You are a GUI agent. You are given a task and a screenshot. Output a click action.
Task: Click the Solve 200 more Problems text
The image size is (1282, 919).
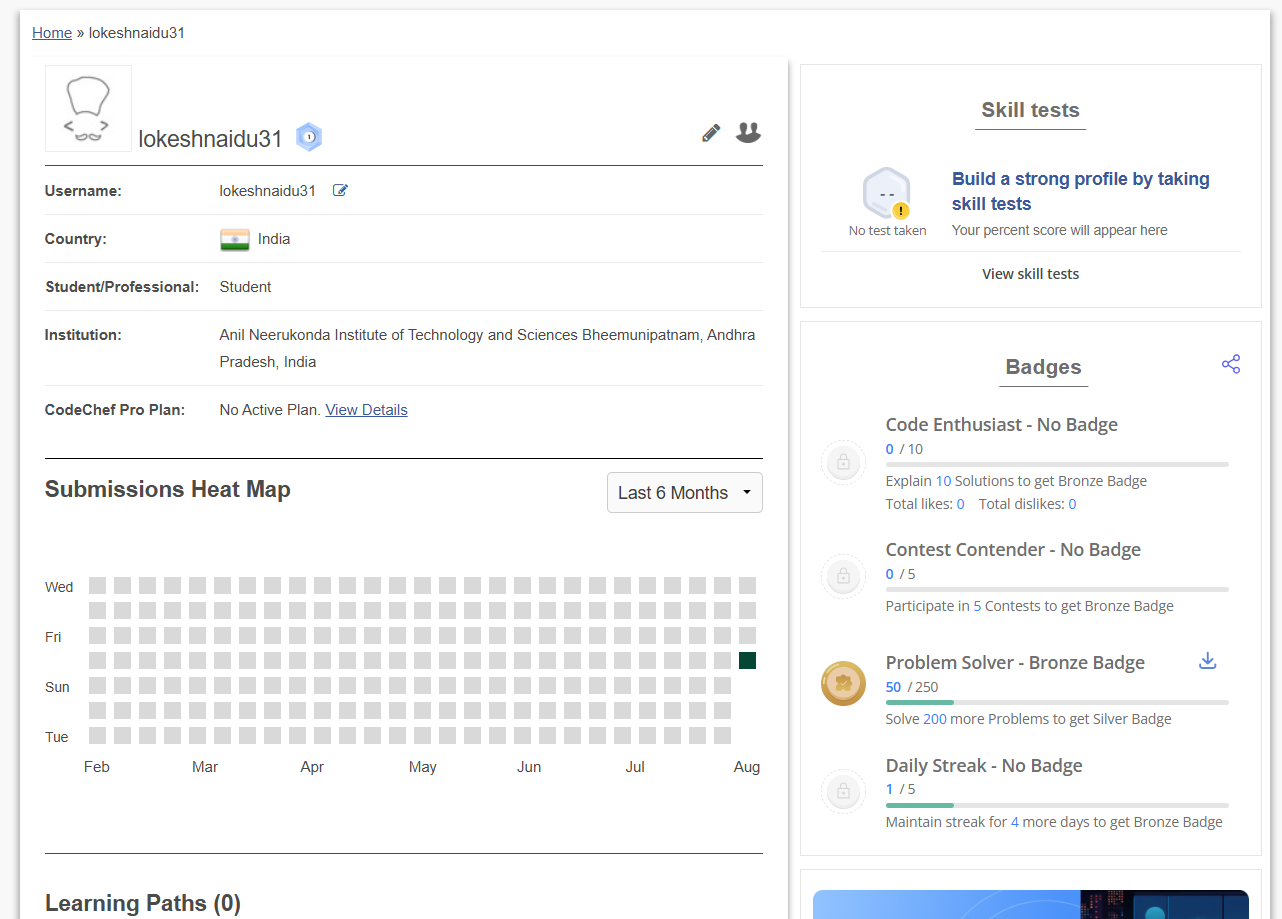(x=1028, y=719)
